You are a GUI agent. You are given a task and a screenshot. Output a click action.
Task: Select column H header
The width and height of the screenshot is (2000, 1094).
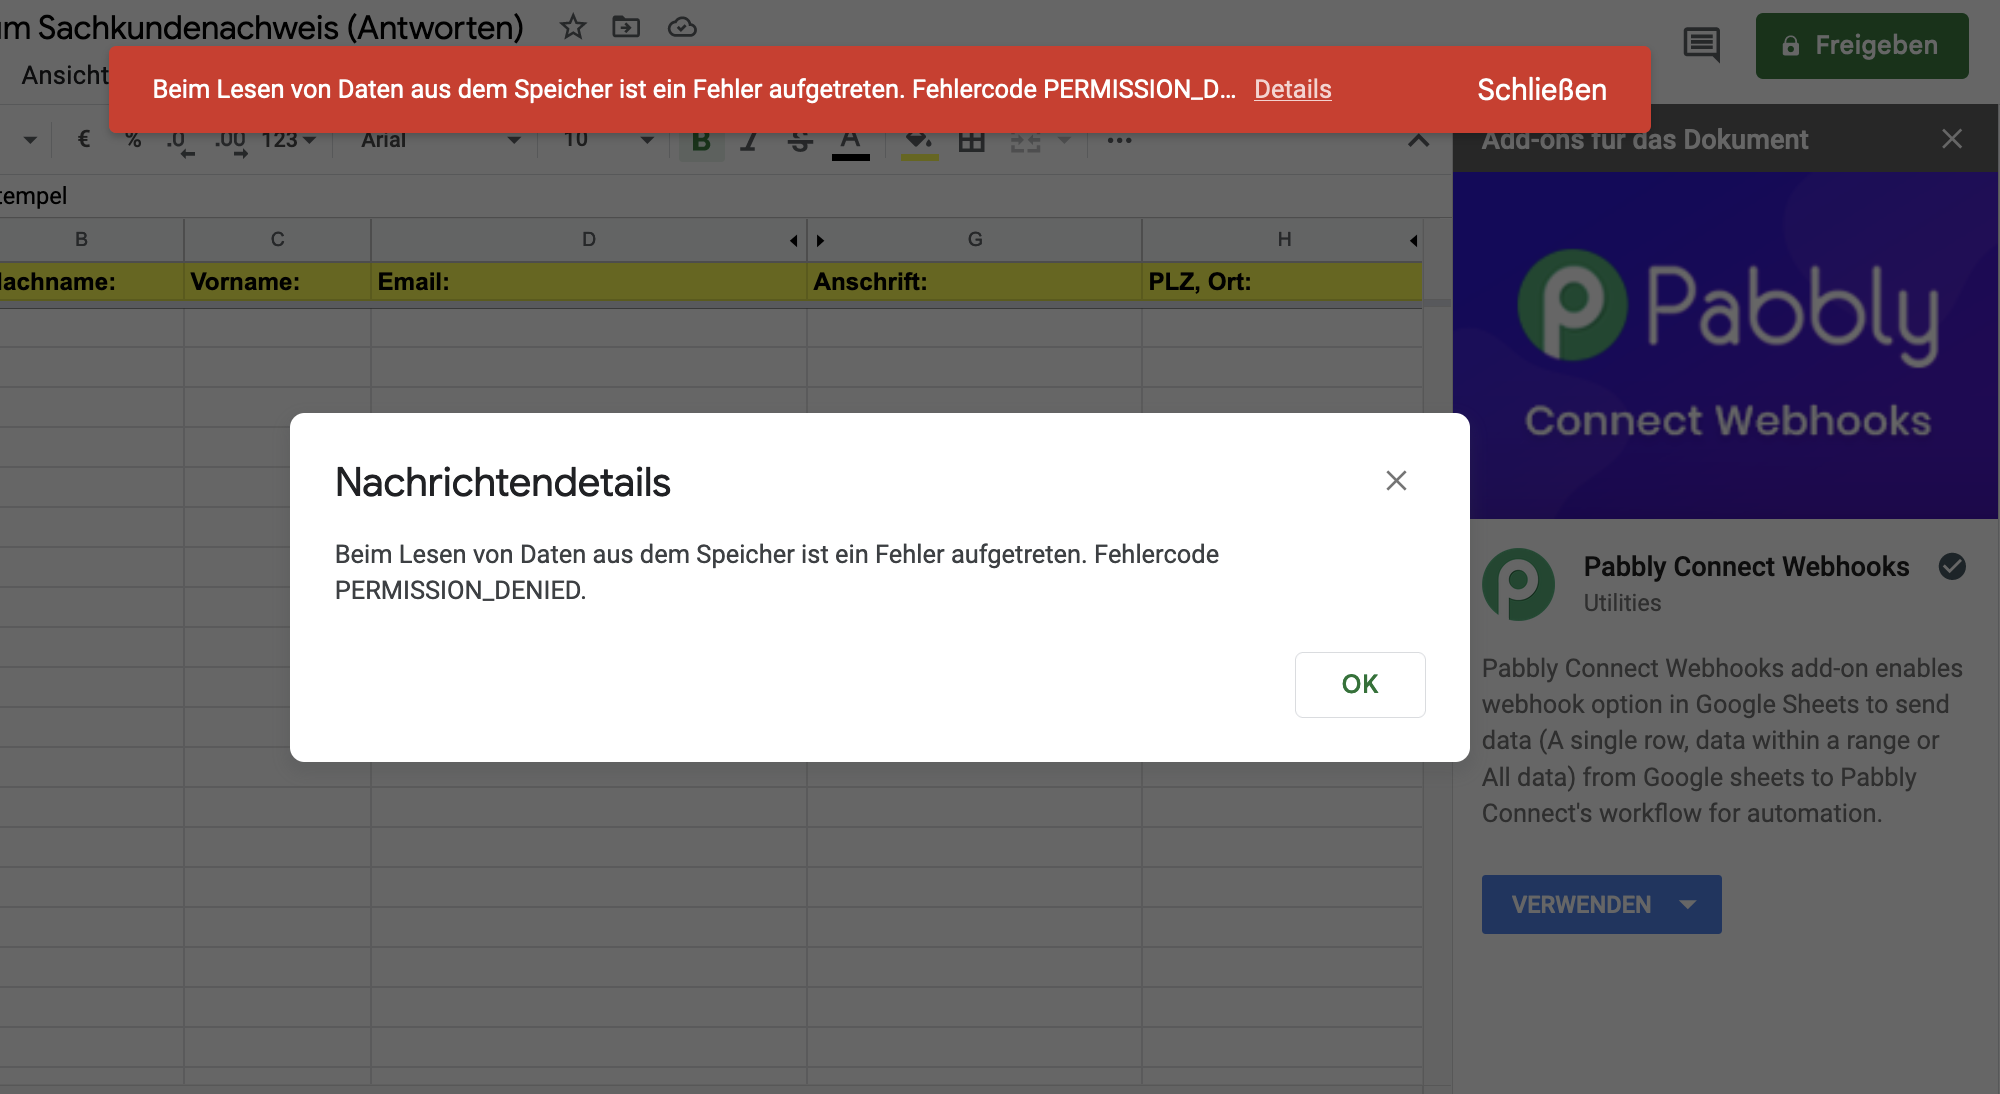(1284, 240)
